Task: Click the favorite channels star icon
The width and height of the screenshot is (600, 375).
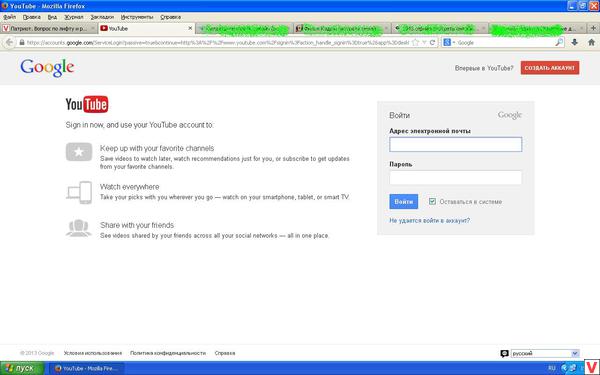Action: pyautogui.click(x=79, y=152)
